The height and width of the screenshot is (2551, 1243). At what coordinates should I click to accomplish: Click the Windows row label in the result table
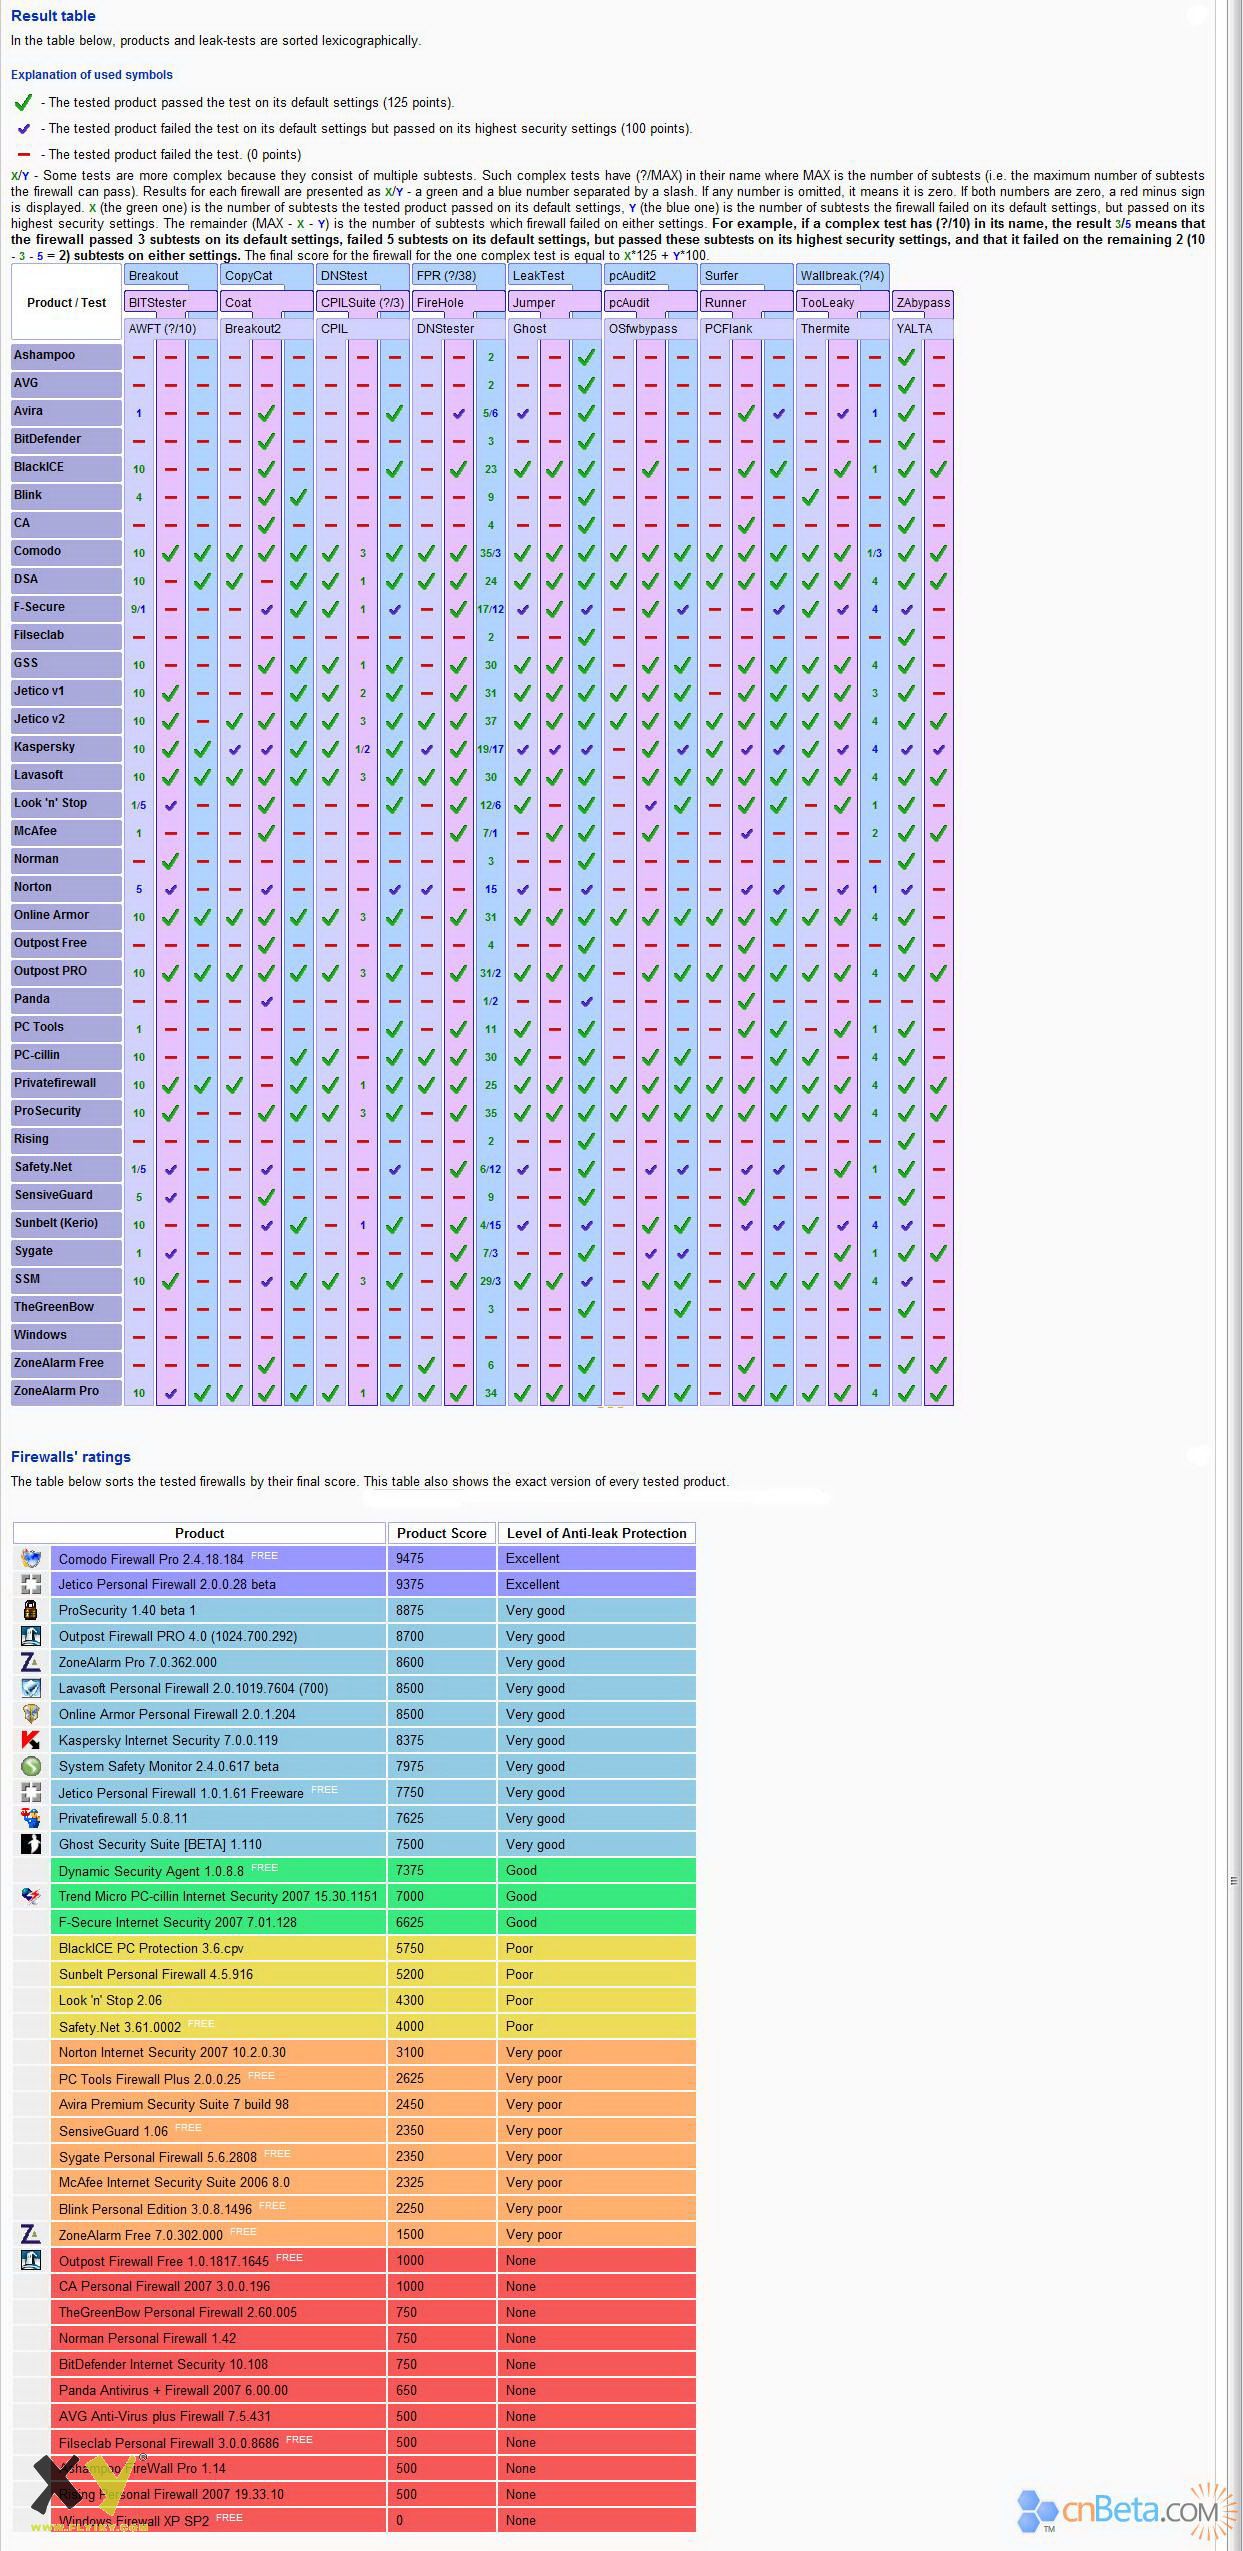(x=66, y=1335)
